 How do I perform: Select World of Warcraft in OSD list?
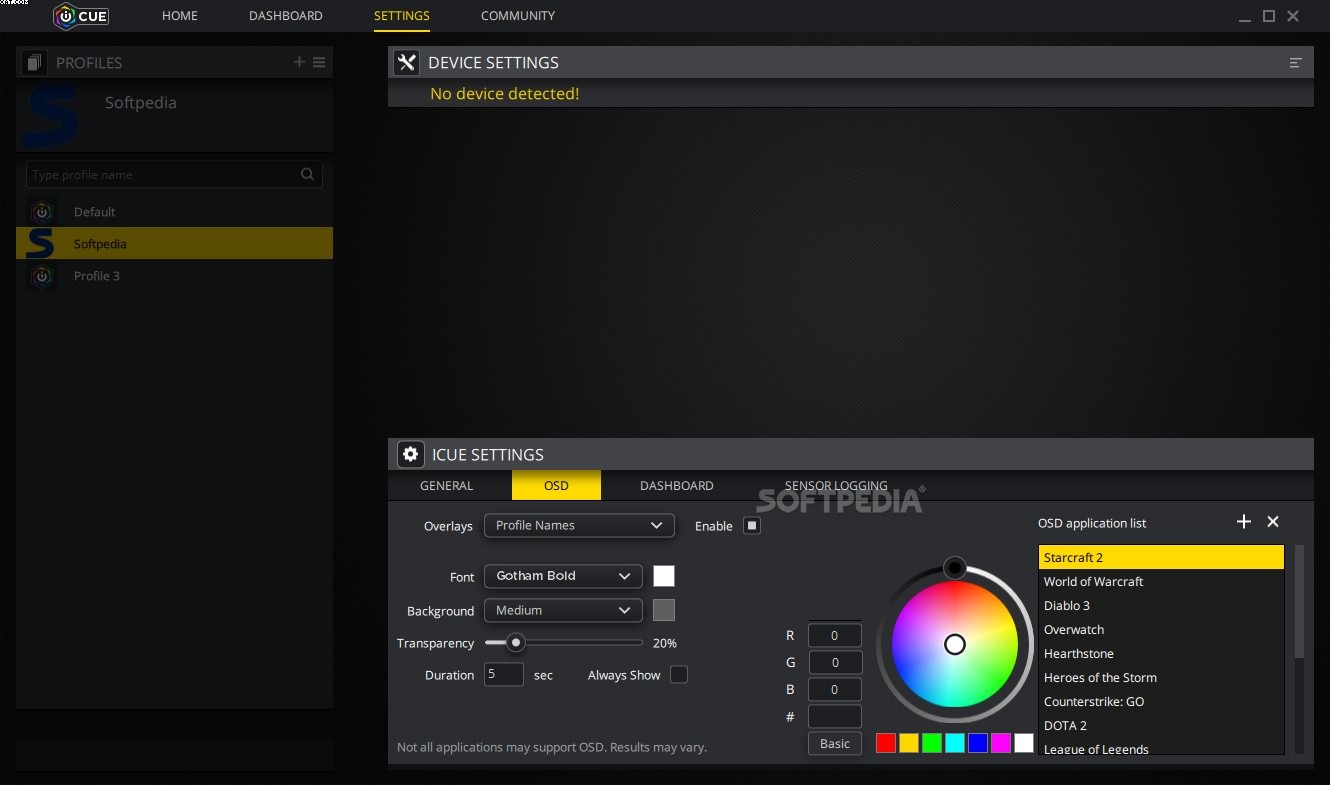click(1161, 581)
